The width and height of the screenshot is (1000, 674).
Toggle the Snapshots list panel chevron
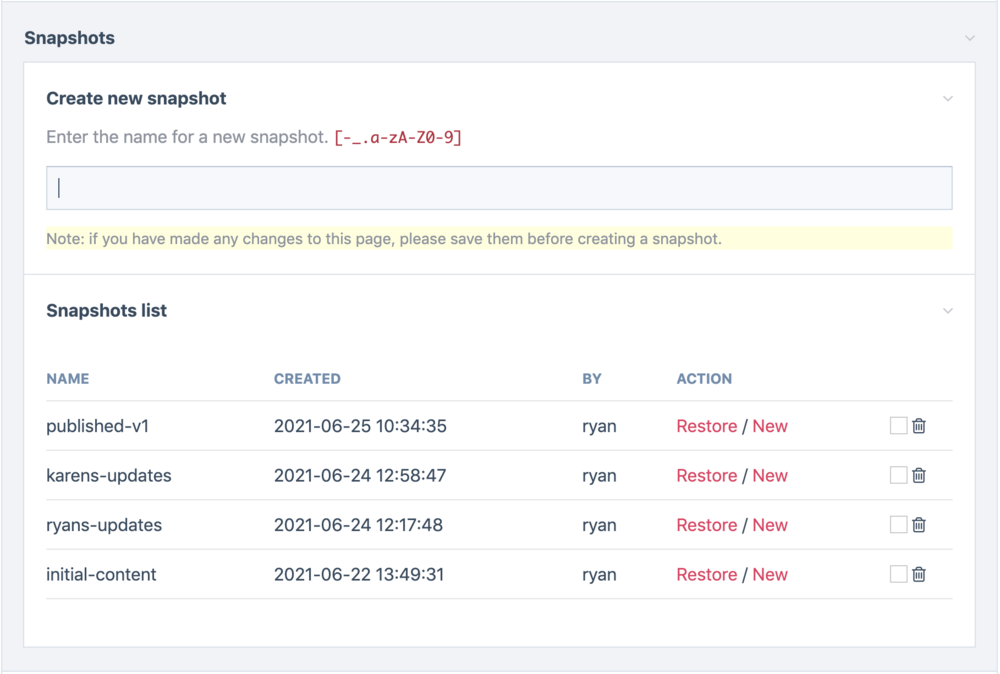coord(948,311)
